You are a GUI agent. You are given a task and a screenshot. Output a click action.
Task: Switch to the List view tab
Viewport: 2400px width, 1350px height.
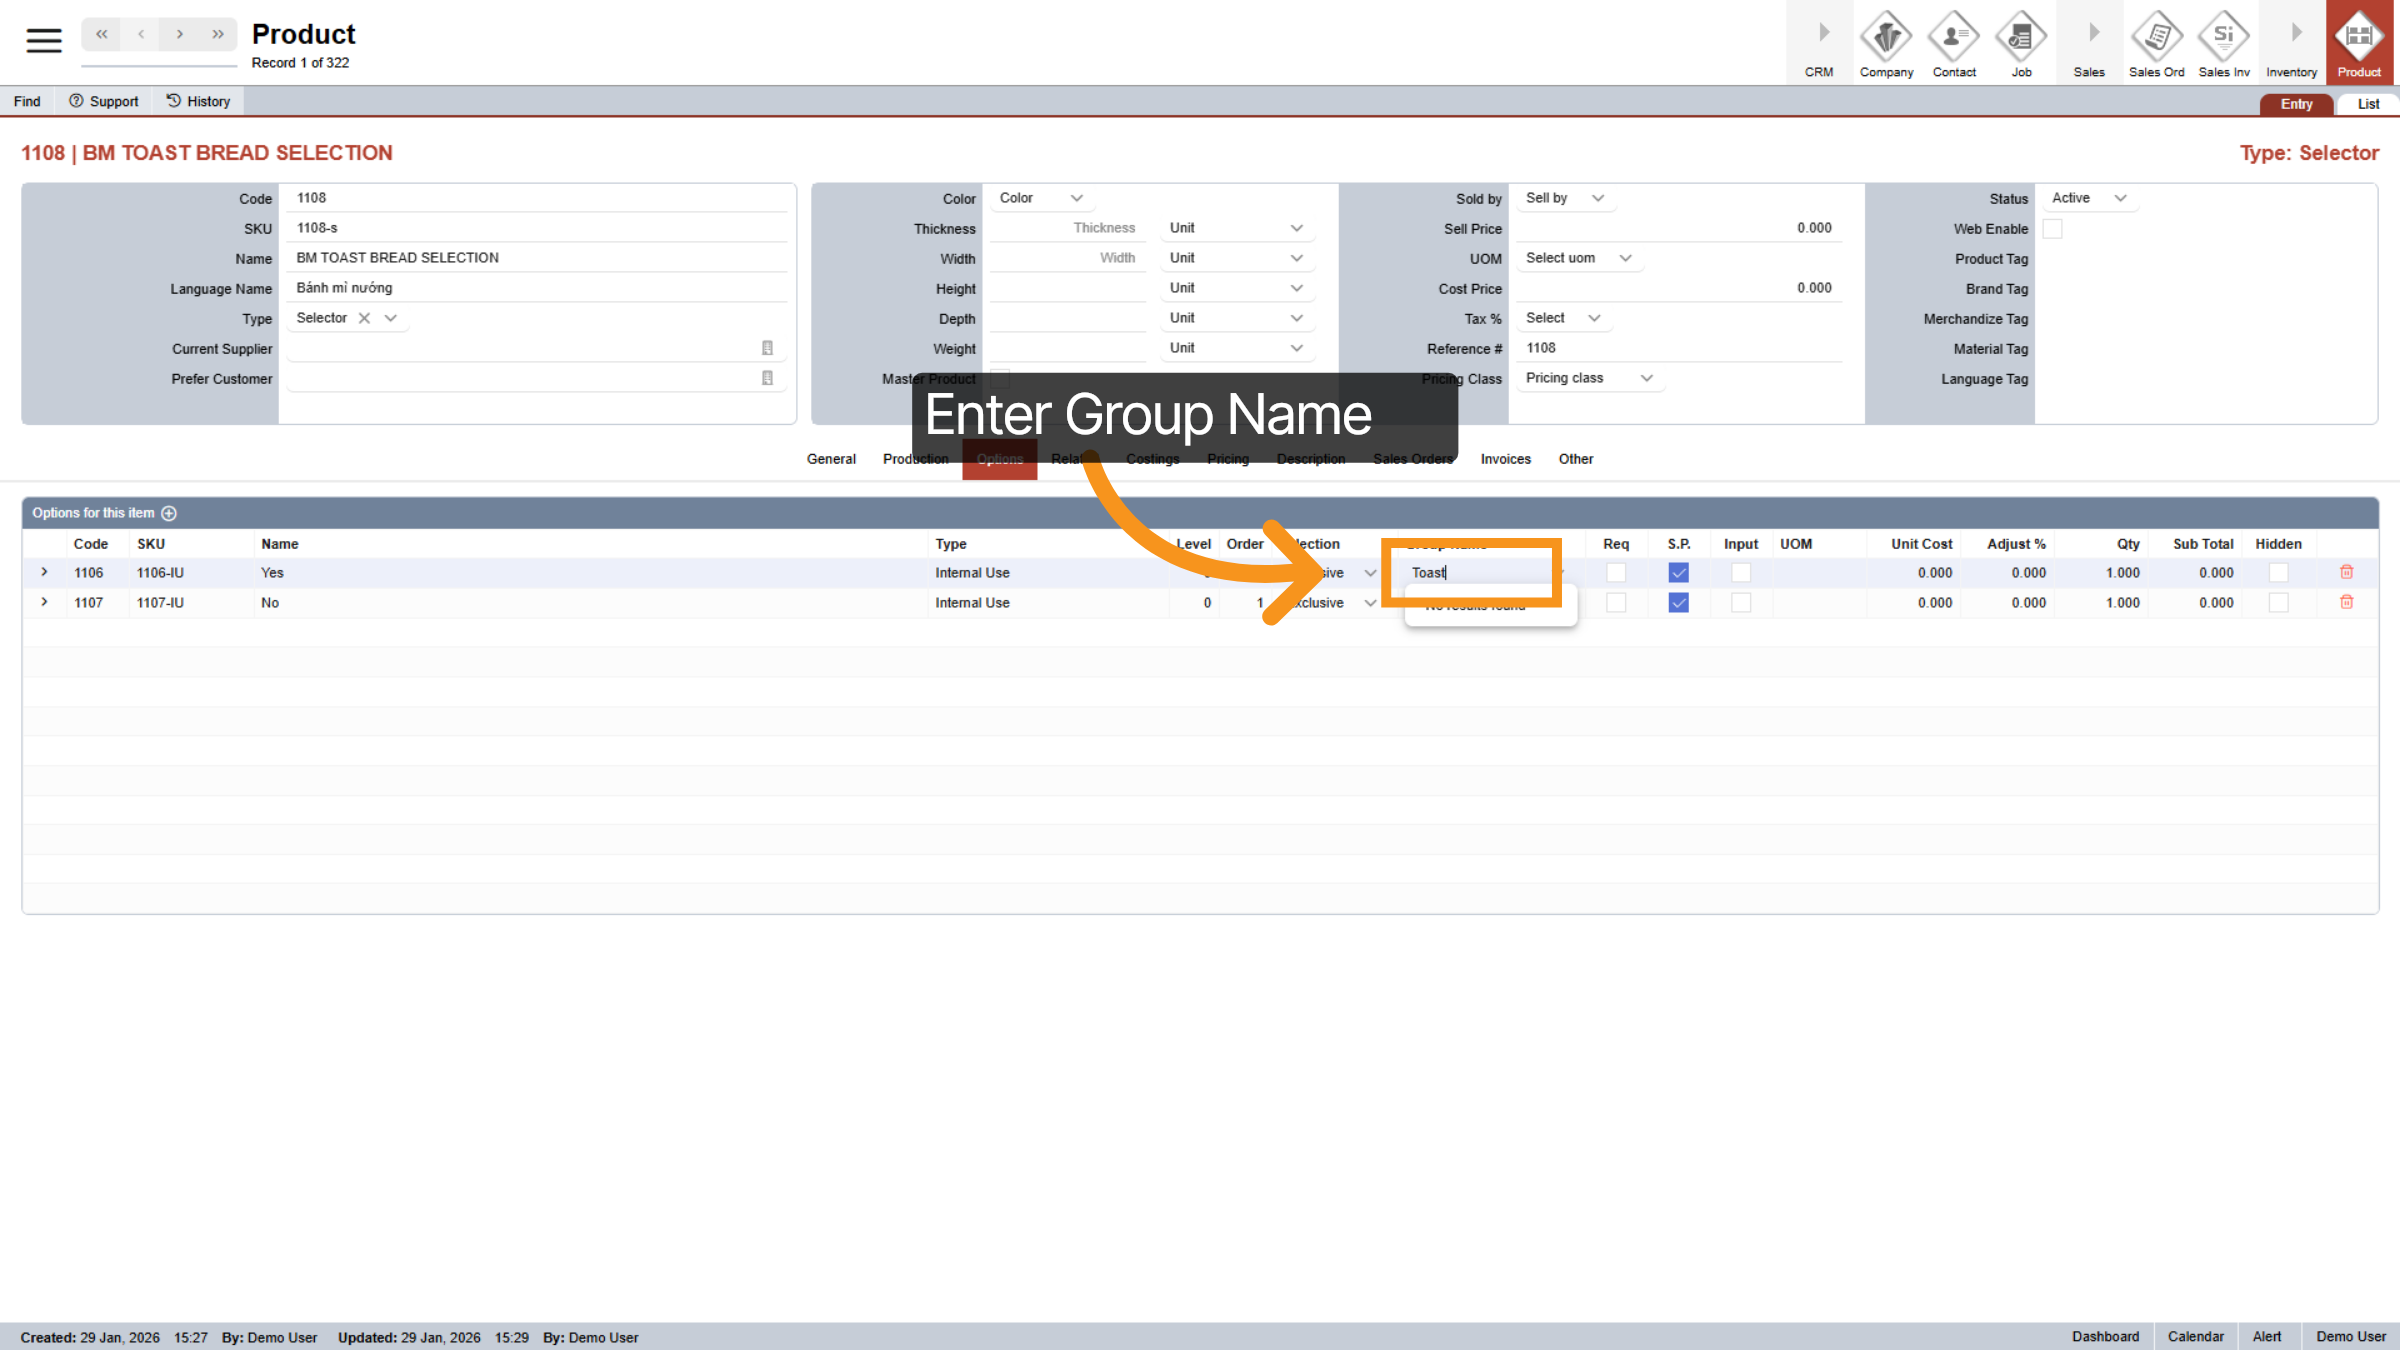2367,103
